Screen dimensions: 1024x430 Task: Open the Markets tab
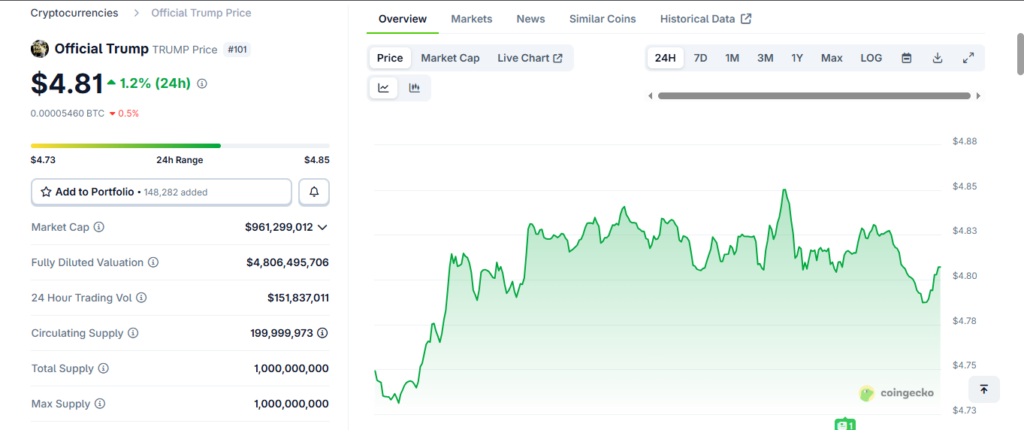click(471, 19)
